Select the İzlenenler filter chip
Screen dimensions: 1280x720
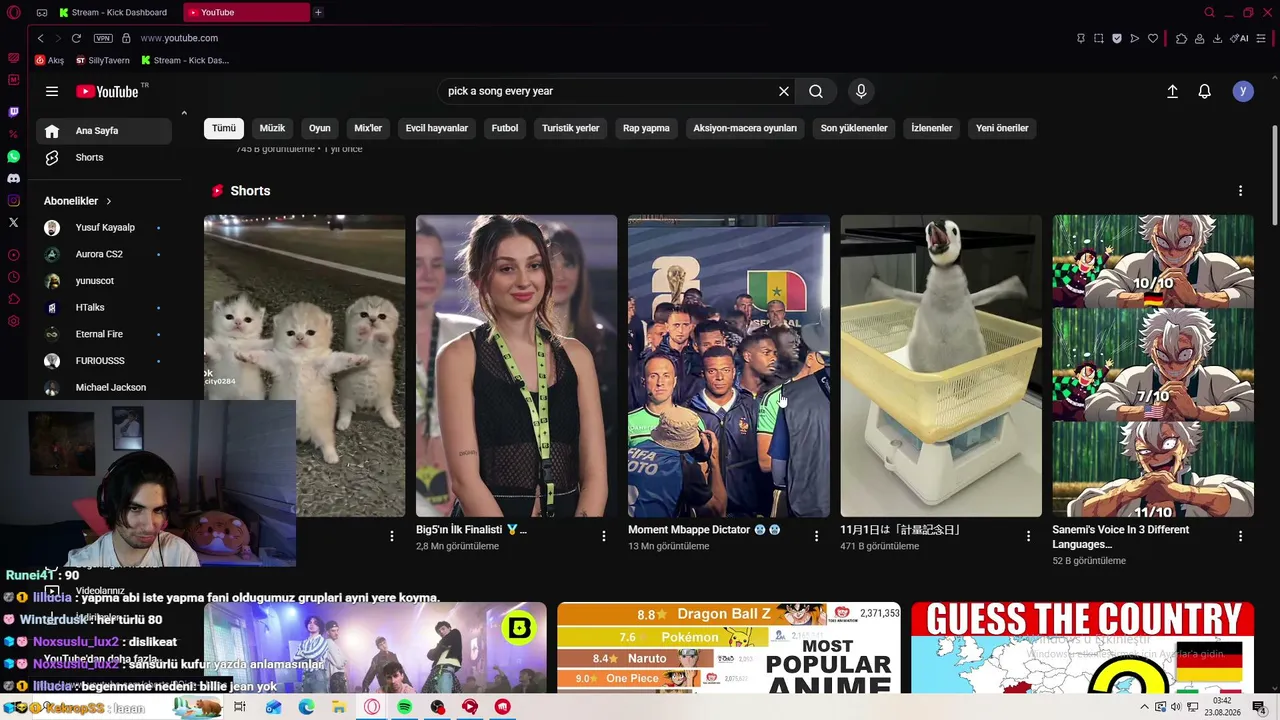point(932,128)
